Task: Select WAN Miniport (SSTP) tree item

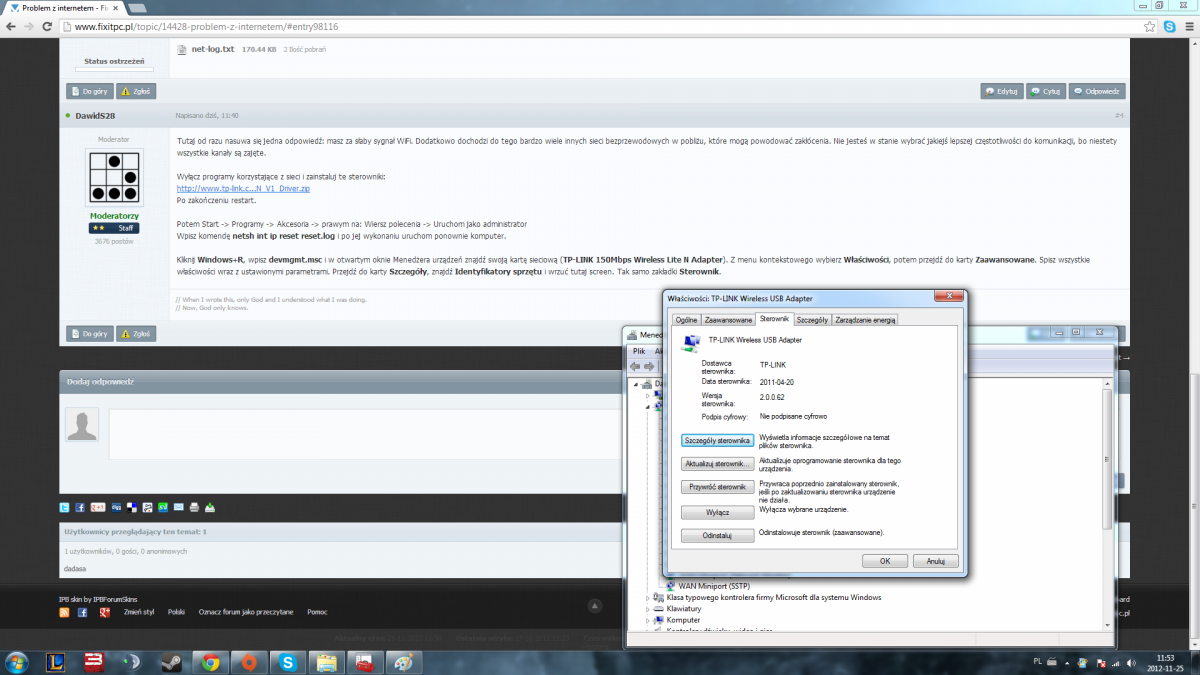Action: coord(714,585)
